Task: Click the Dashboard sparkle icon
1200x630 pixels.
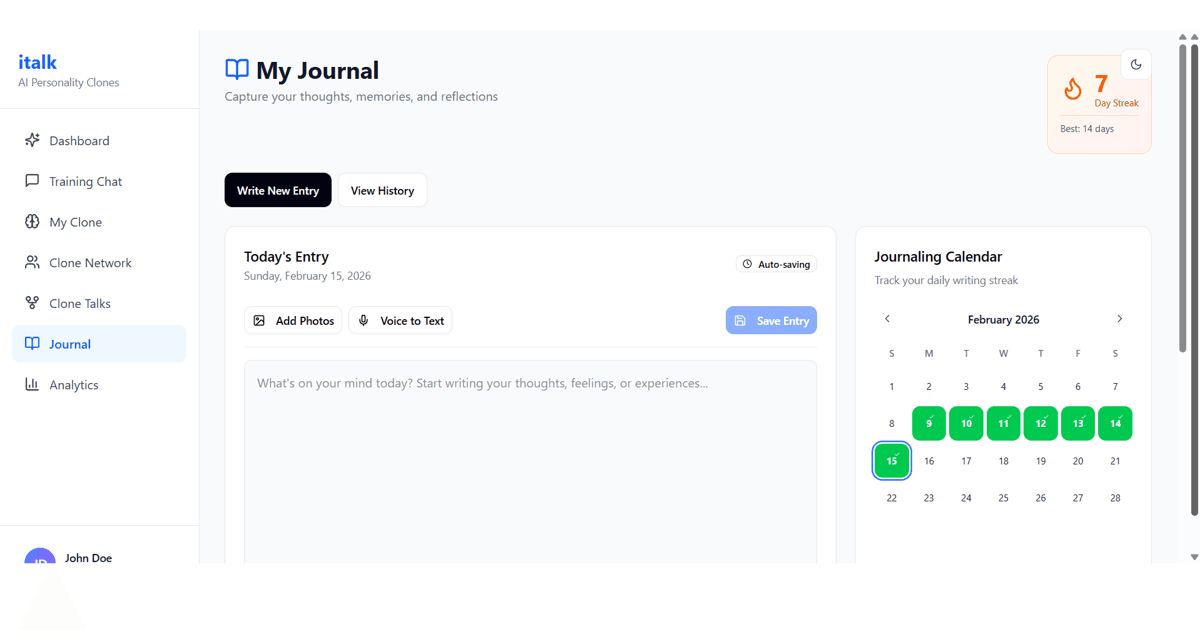Action: point(32,141)
